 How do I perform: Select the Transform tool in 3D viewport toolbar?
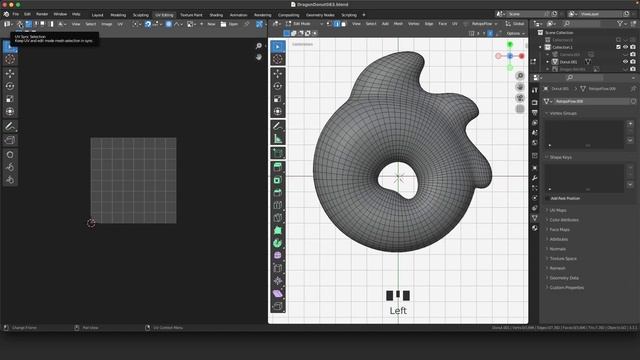278,111
